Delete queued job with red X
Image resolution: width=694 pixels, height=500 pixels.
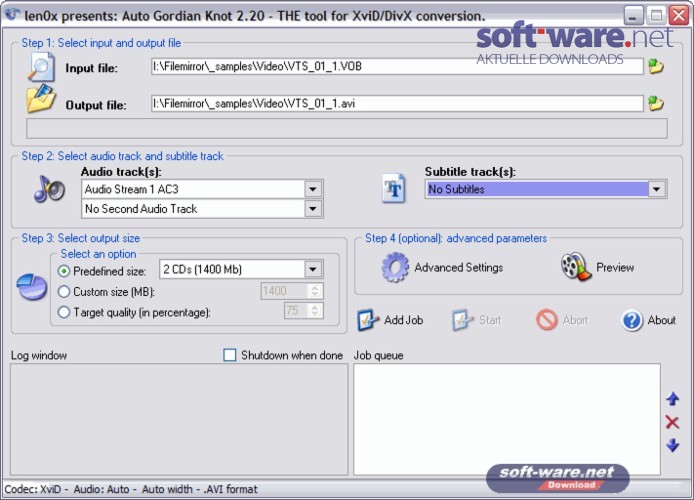pyautogui.click(x=672, y=422)
